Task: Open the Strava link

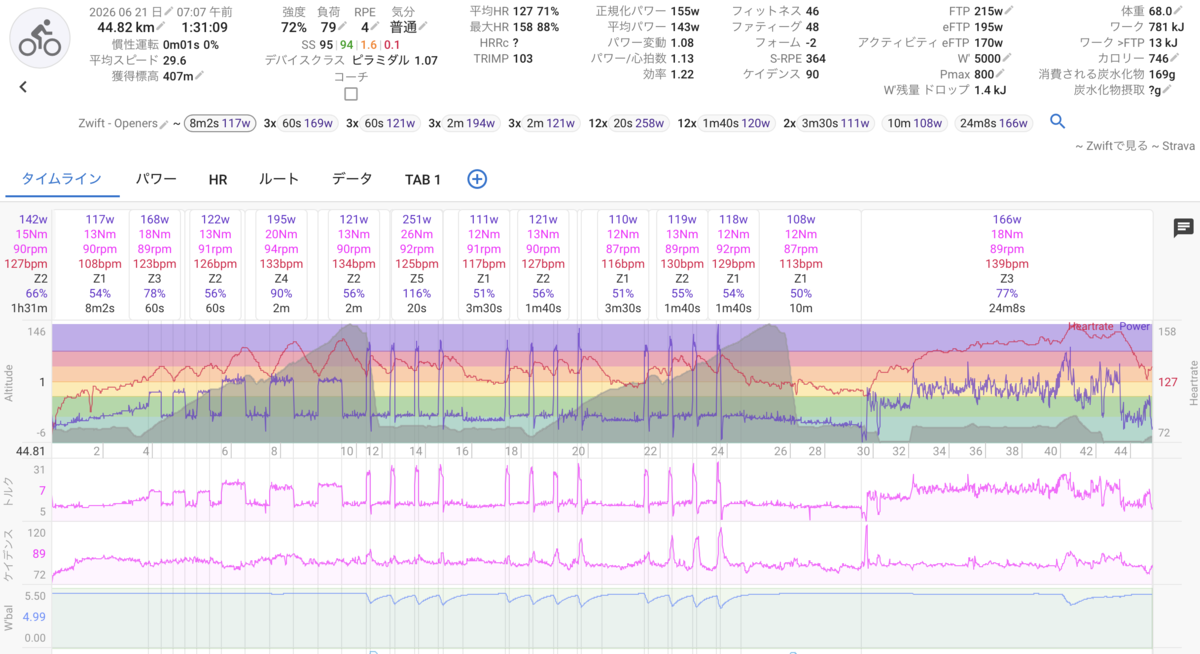Action: pyautogui.click(x=1178, y=146)
